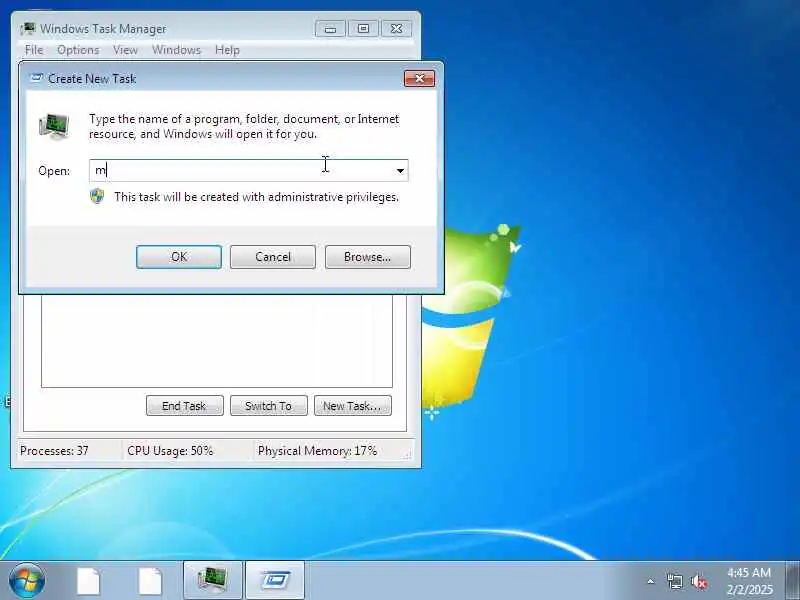
Task: Click New Task... in Task Manager
Action: click(x=352, y=406)
